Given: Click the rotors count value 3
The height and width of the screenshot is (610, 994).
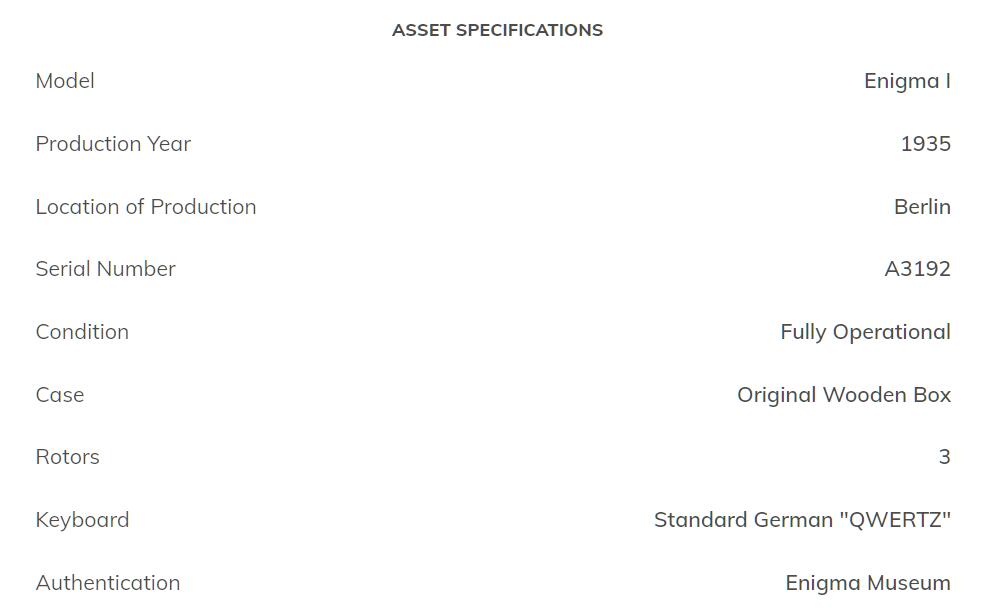Looking at the screenshot, I should (x=944, y=457).
